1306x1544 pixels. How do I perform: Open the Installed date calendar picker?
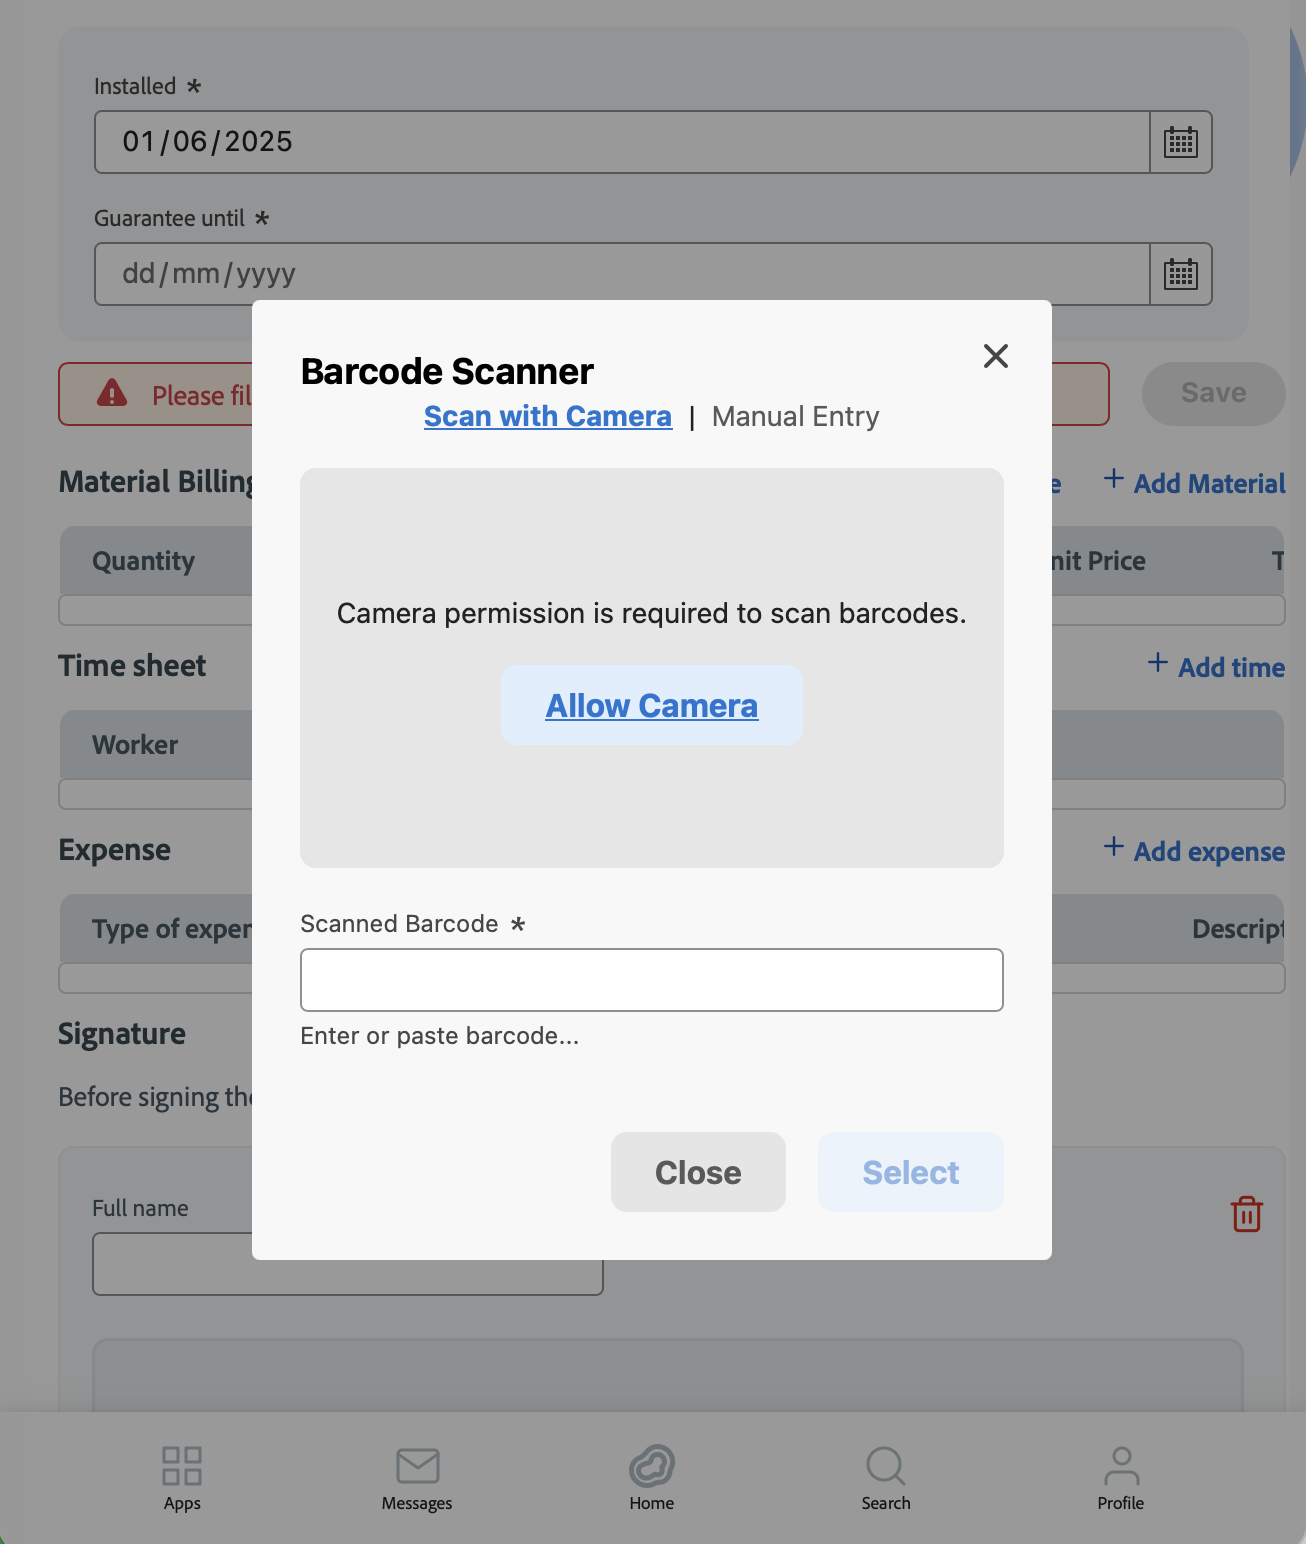pyautogui.click(x=1180, y=142)
